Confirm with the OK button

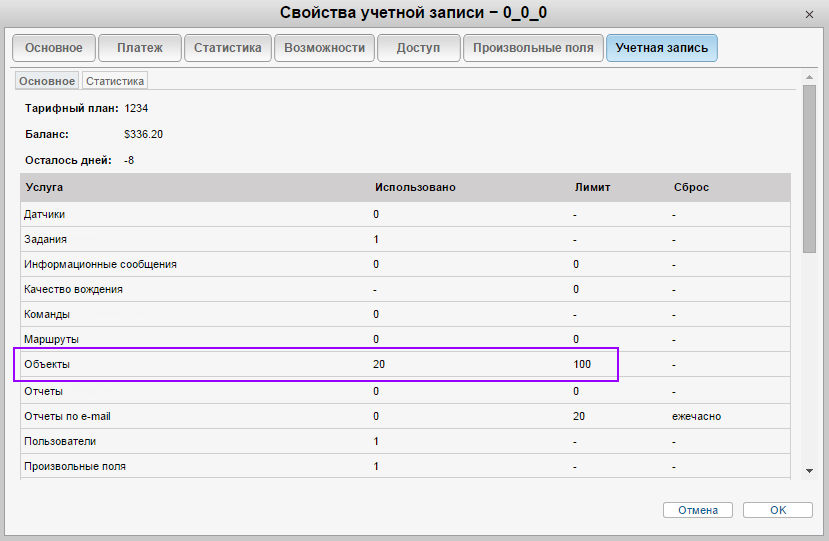click(777, 510)
